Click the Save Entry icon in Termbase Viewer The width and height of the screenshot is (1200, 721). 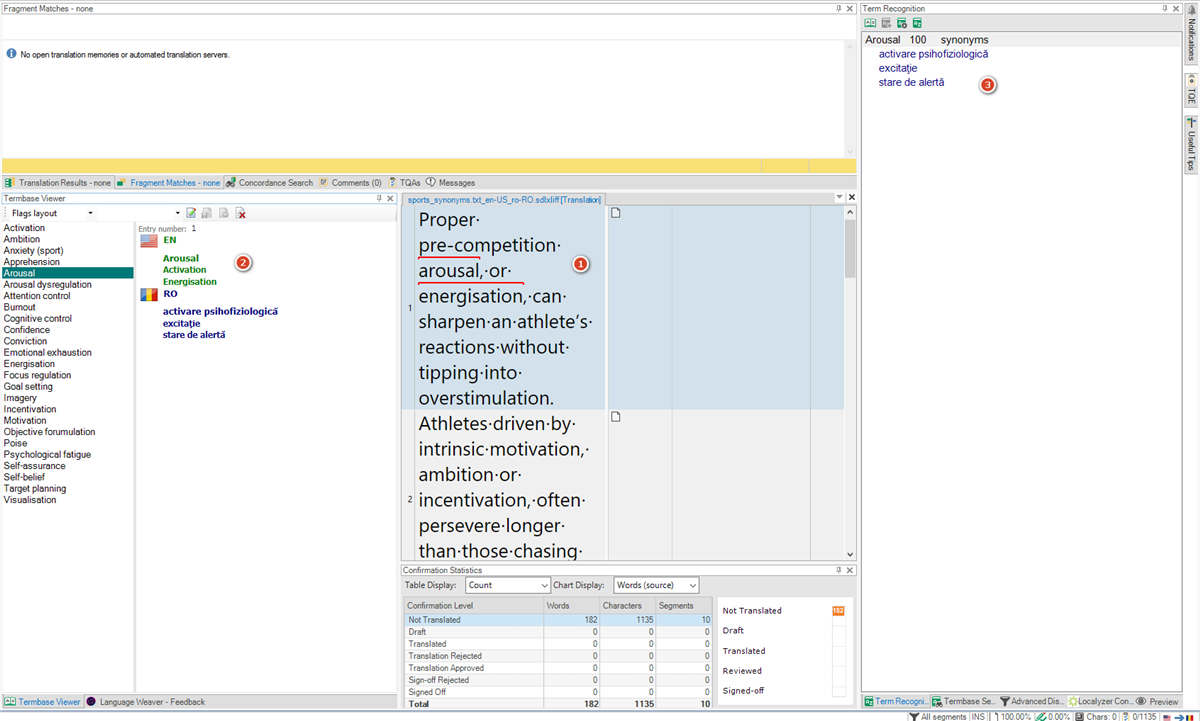pos(207,213)
